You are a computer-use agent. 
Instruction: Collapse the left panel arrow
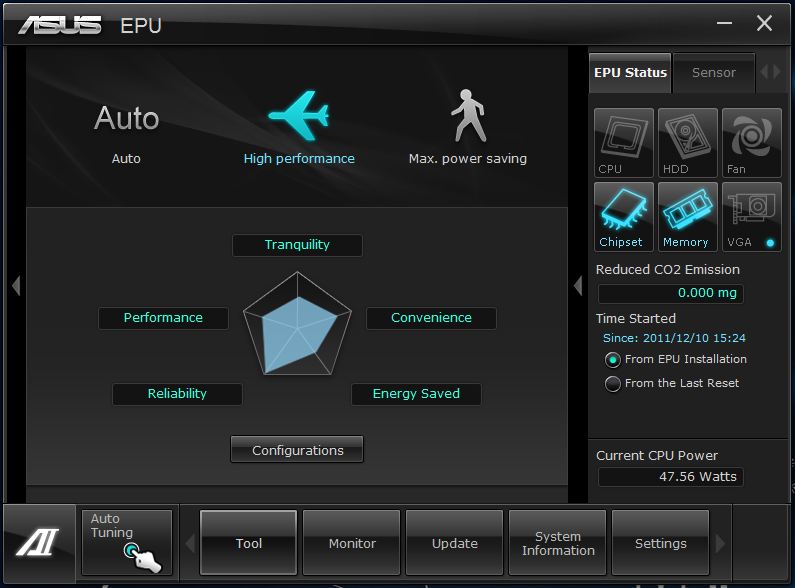pos(16,286)
